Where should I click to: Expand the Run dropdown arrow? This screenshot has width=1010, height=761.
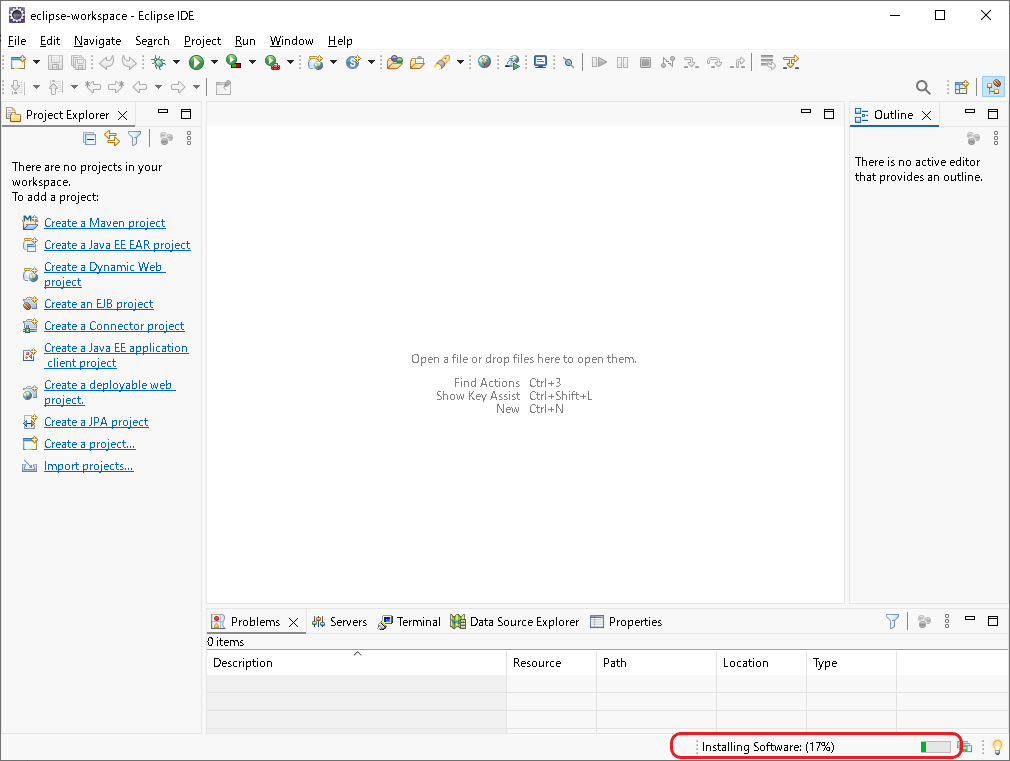(x=214, y=63)
